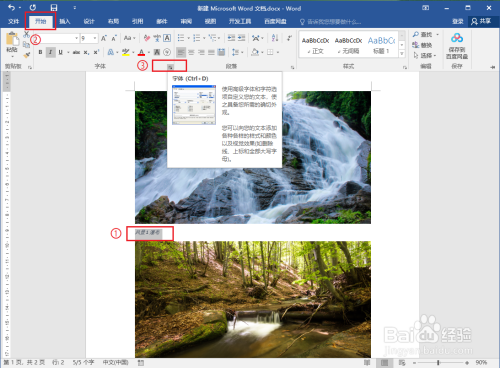Toggle underline formatting U
This screenshot has height=368, width=500.
(60, 52)
